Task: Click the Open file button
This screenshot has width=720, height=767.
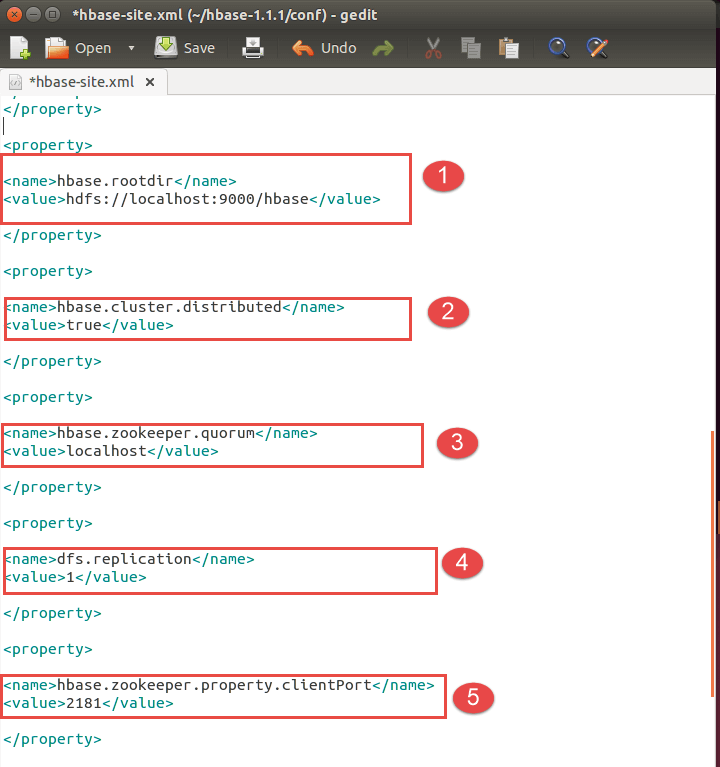Action: [x=79, y=47]
